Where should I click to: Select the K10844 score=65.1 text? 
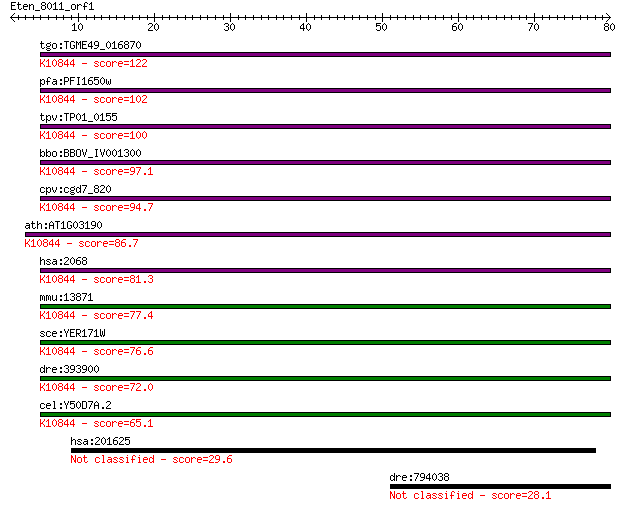(x=96, y=423)
